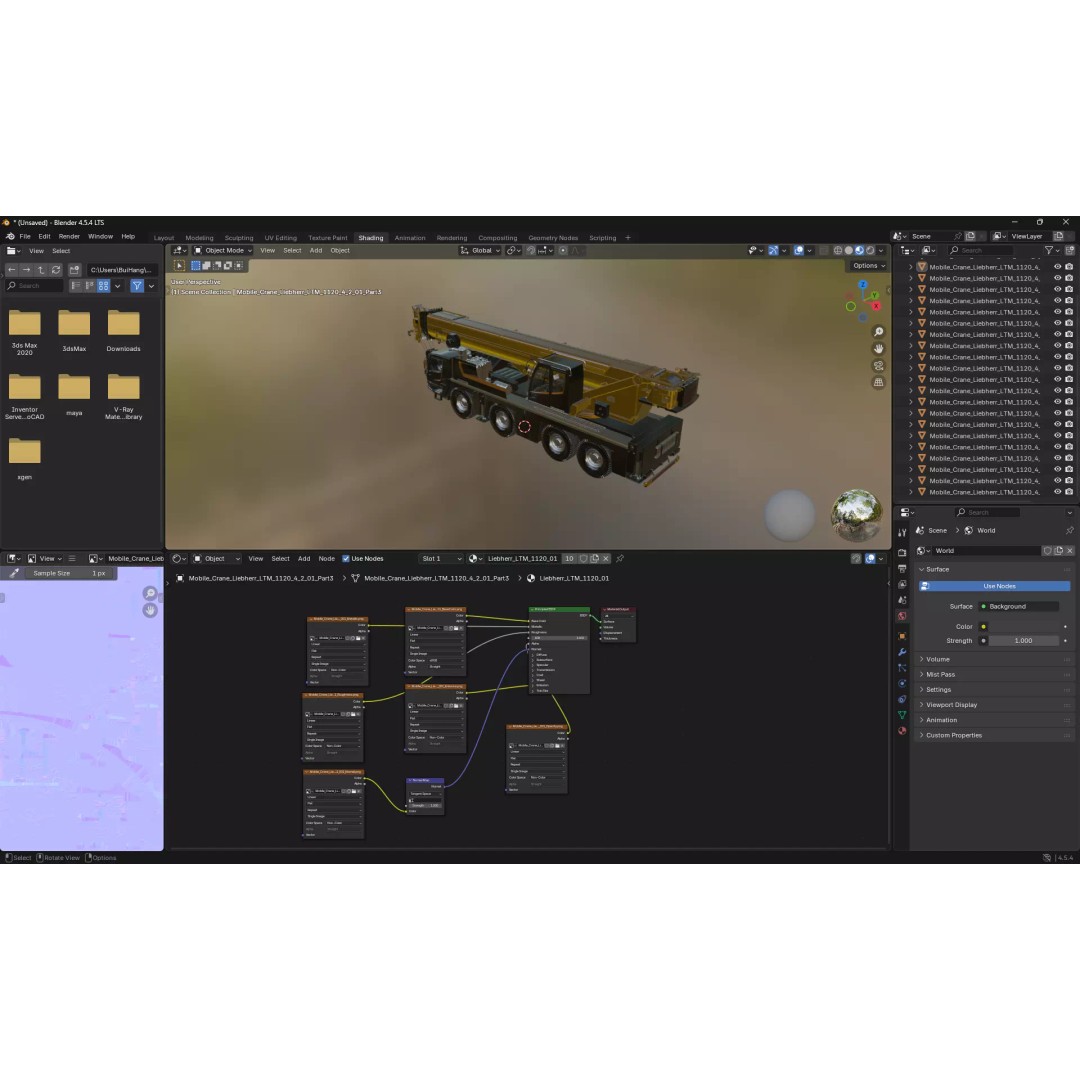
Task: Open the View Layer properties tab
Action: pos(902,584)
